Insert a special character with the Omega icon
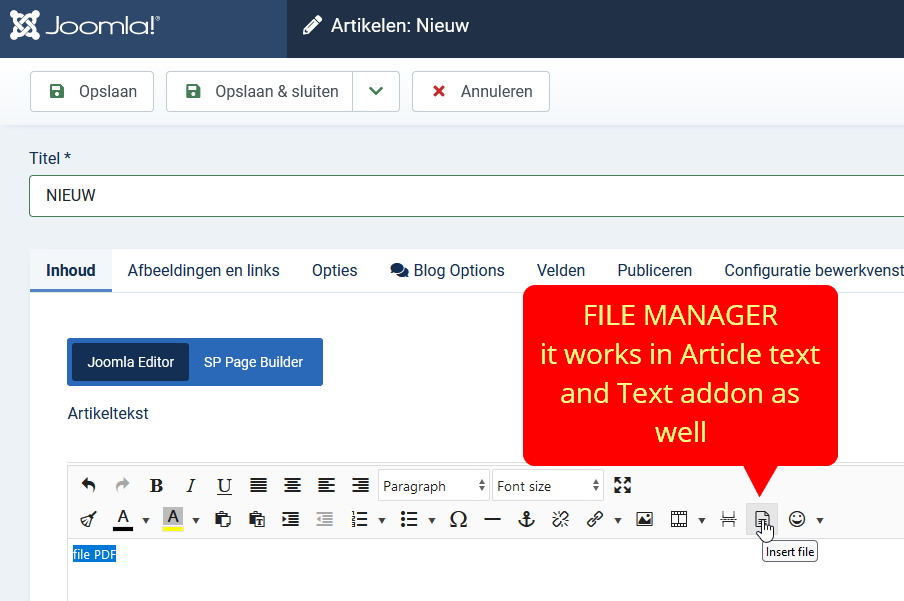904x601 pixels. tap(458, 519)
